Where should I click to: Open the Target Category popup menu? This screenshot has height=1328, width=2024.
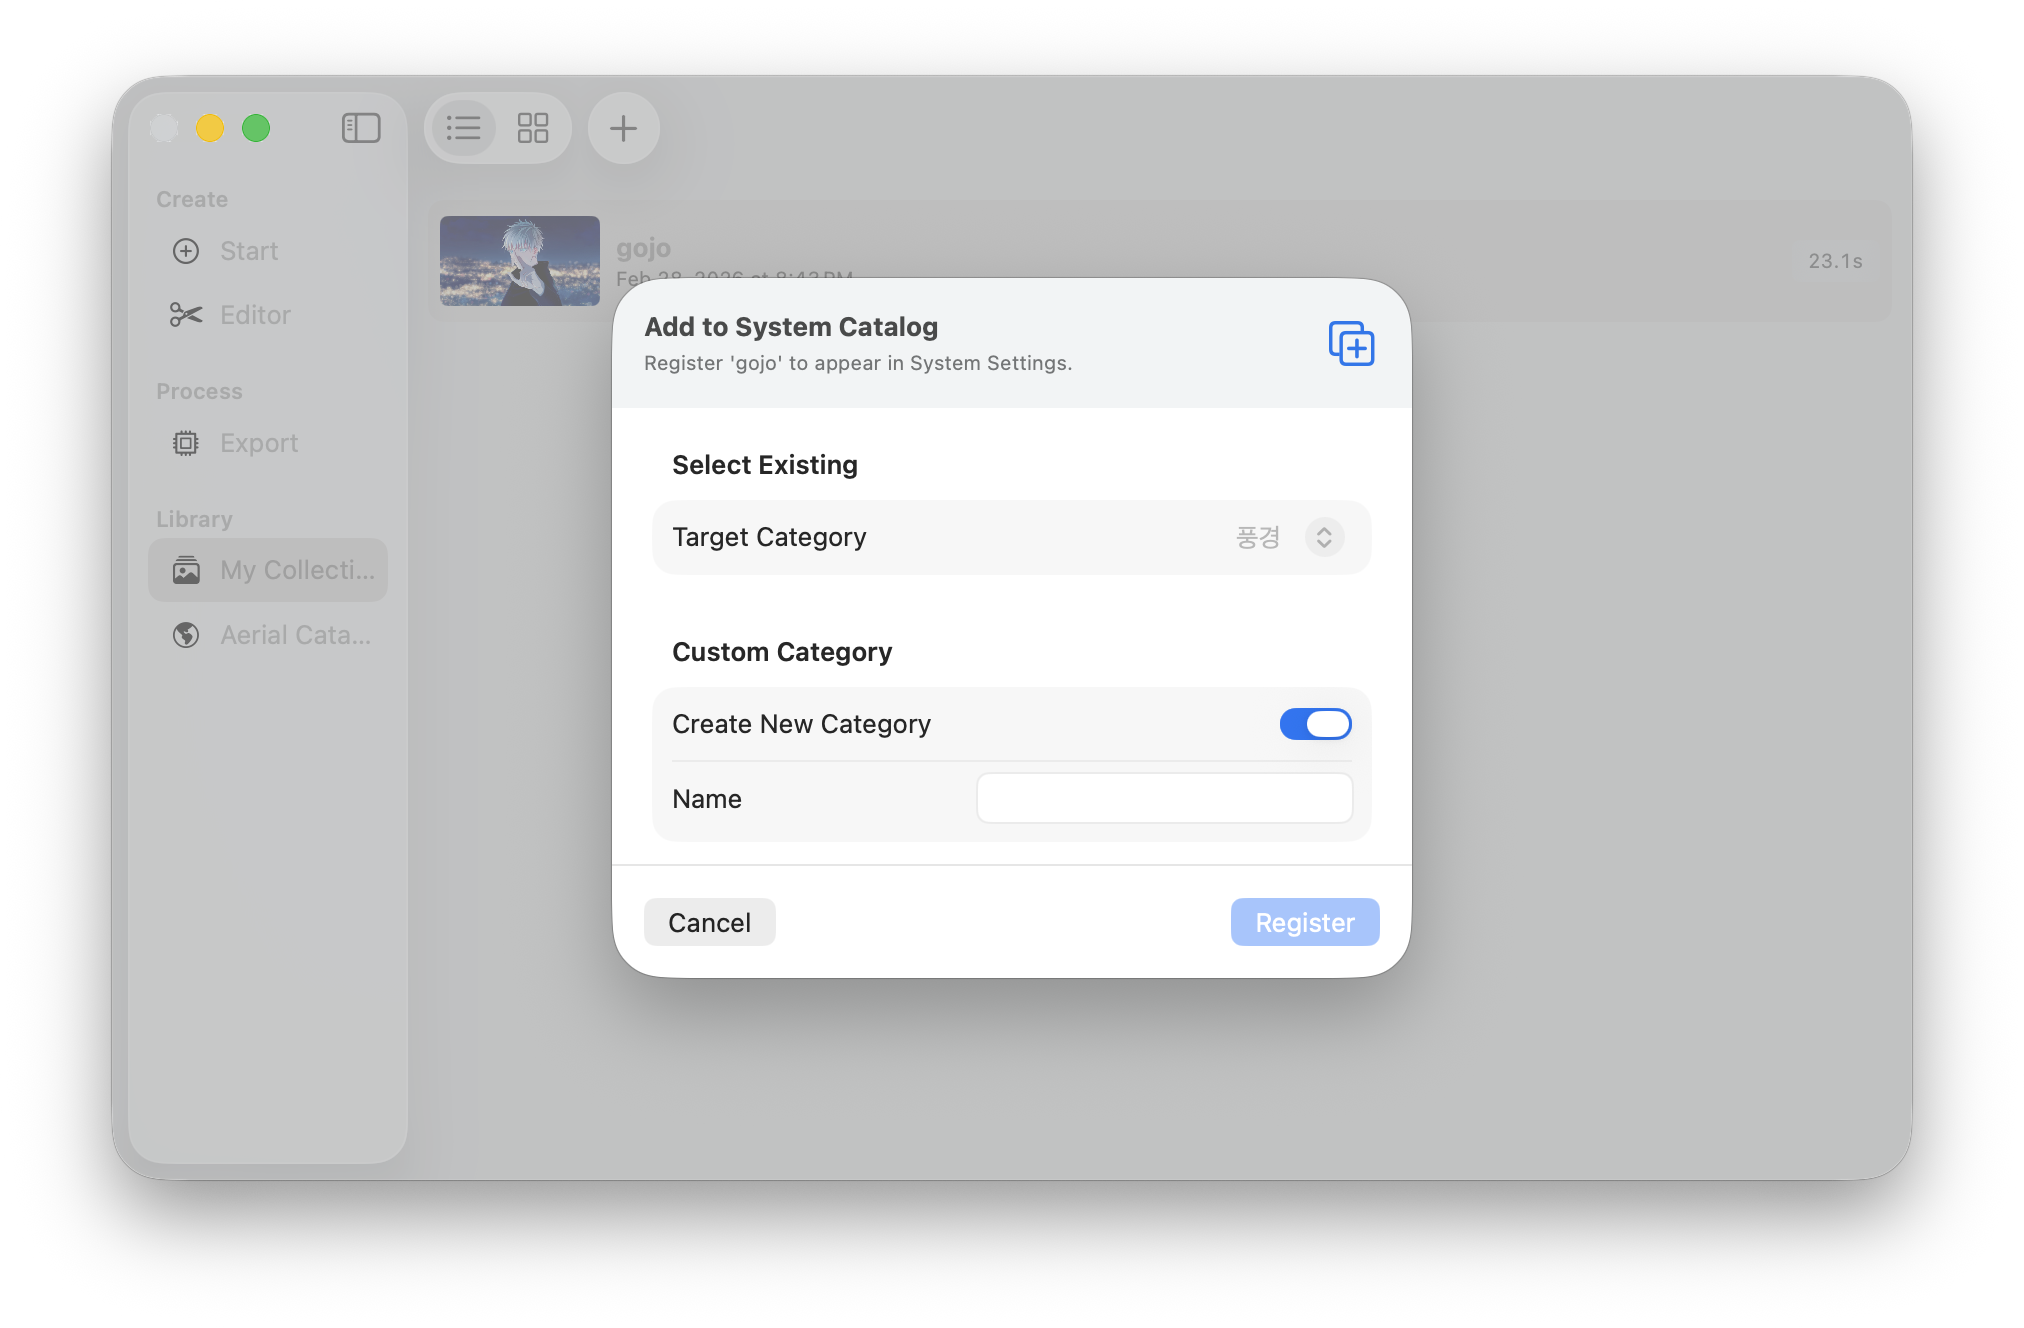[1258, 538]
